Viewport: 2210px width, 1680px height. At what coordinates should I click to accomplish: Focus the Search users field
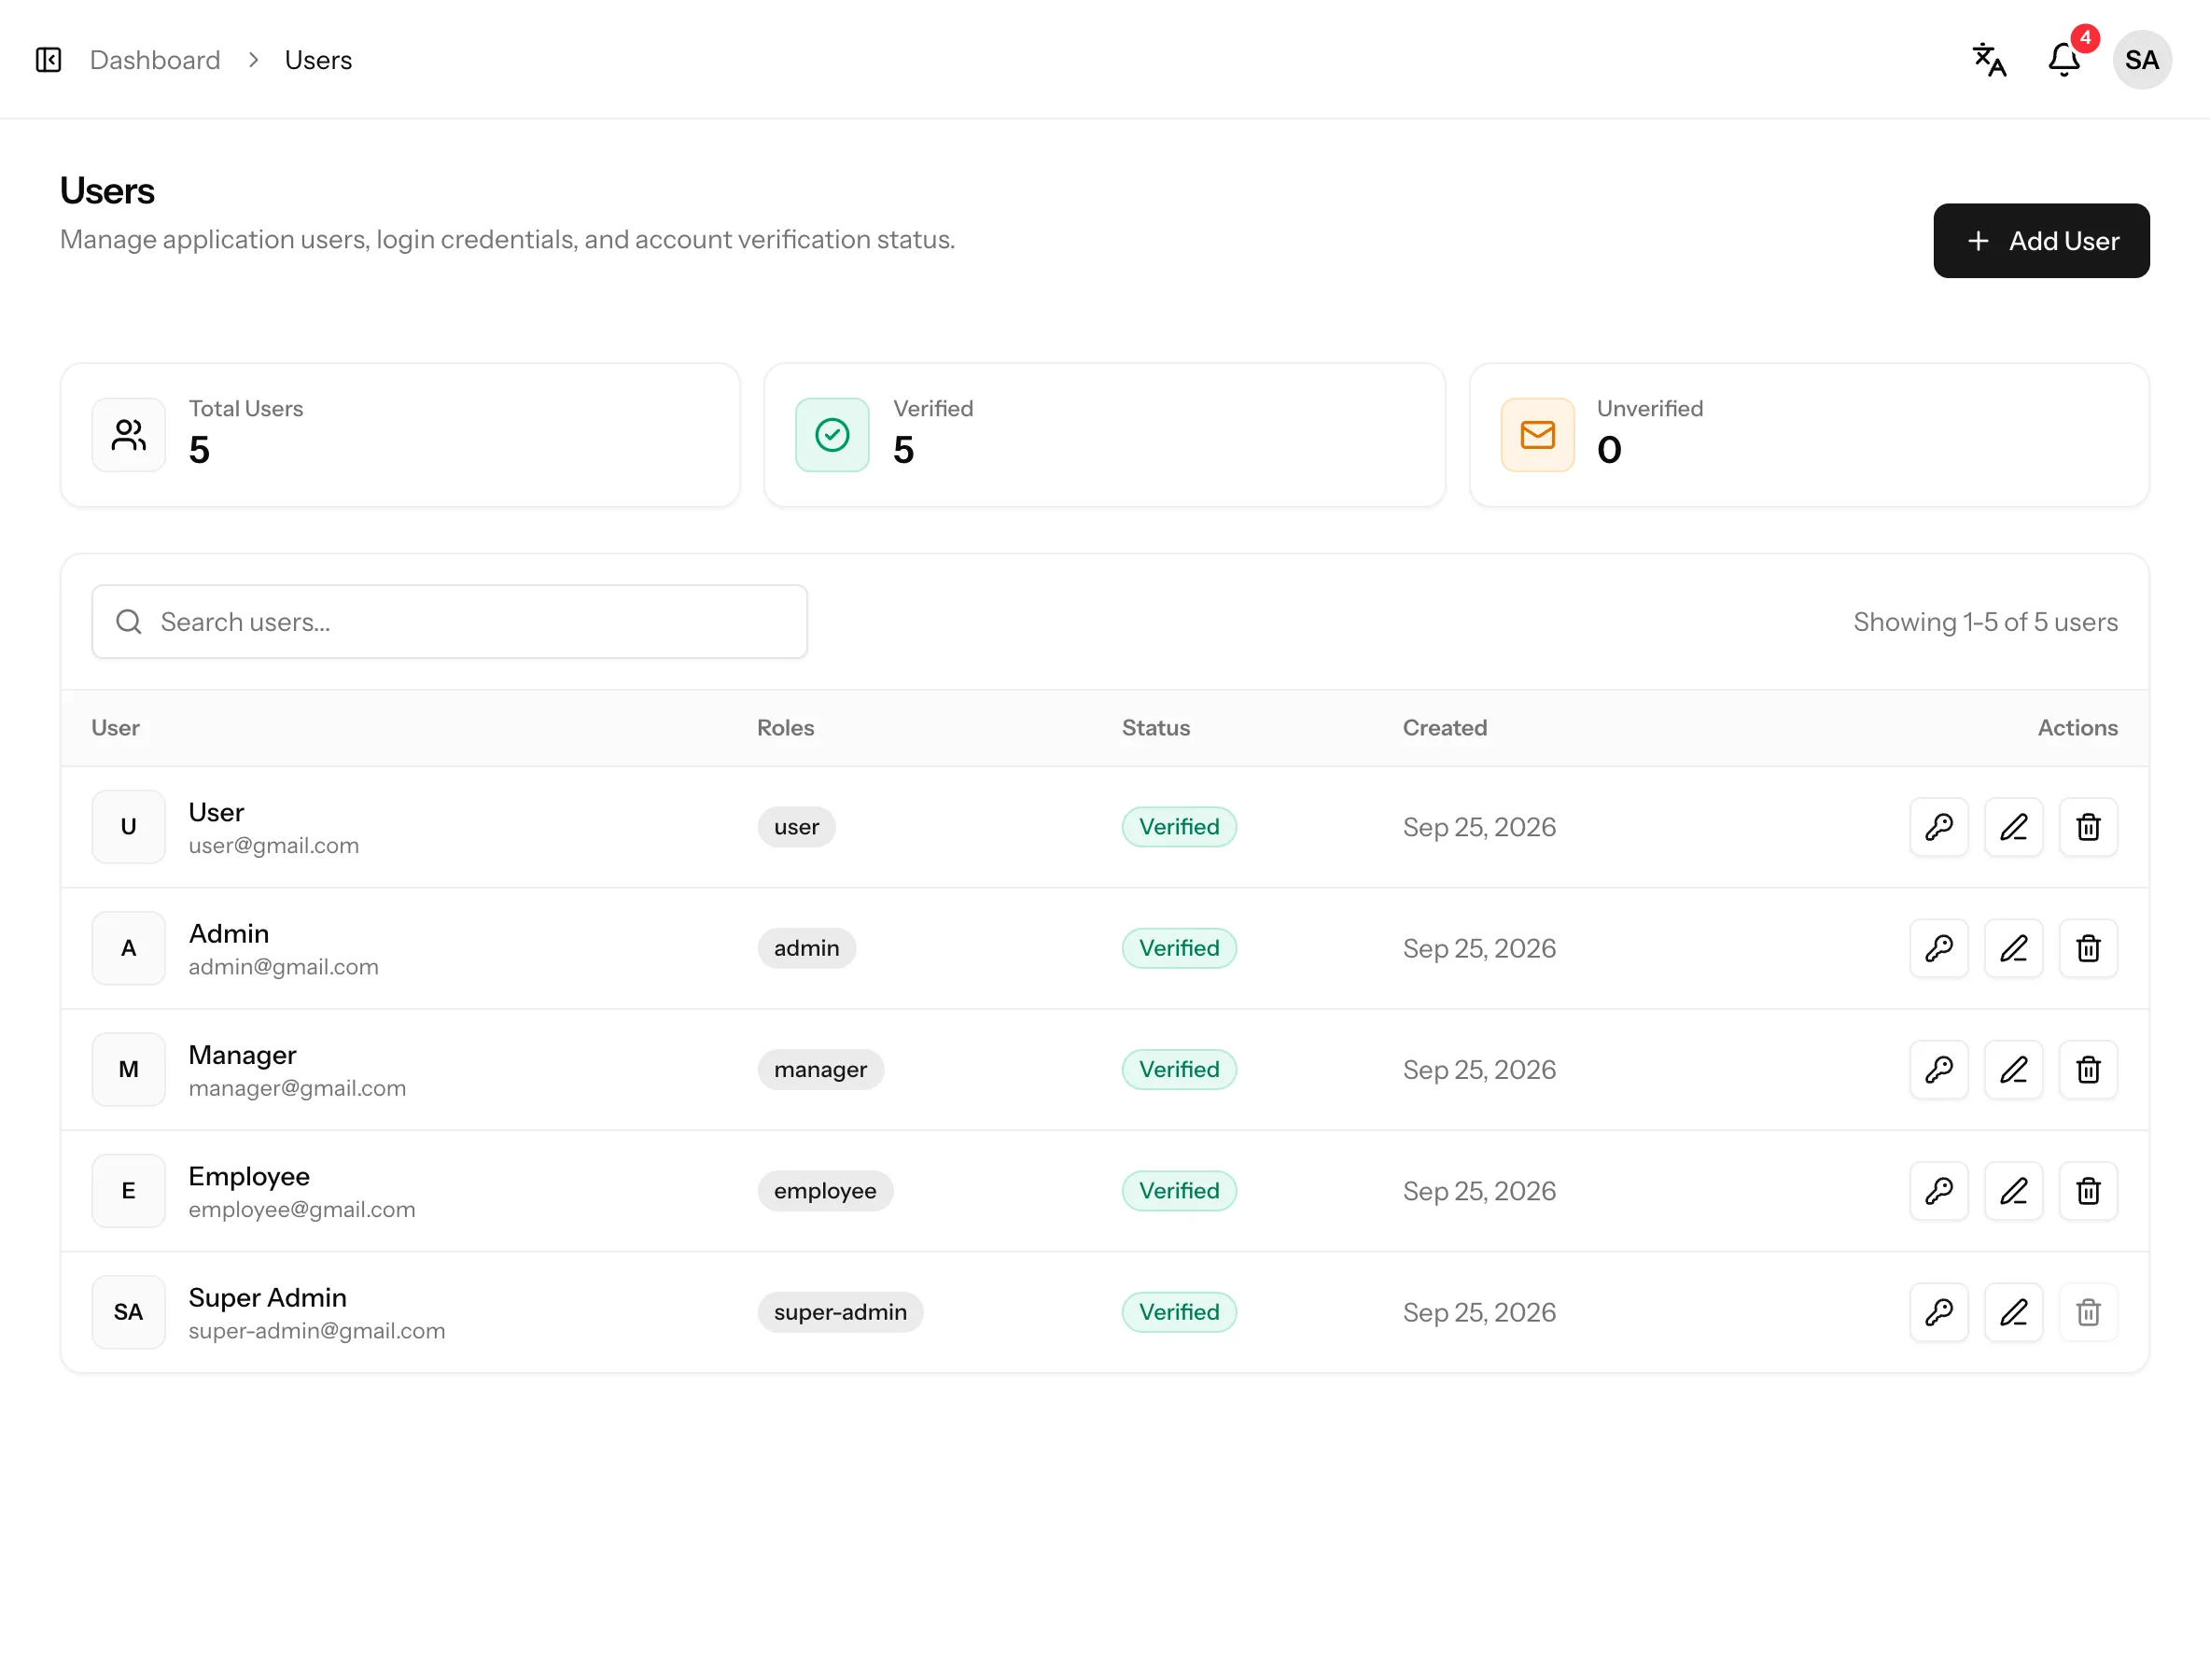click(x=449, y=622)
